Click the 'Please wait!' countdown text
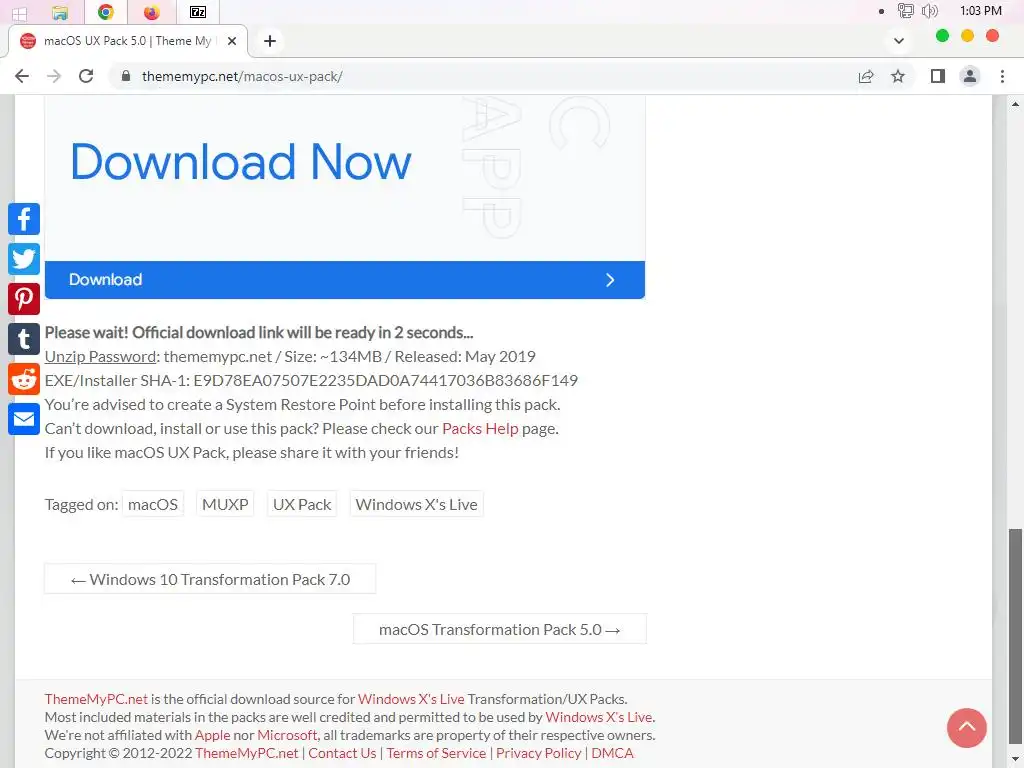This screenshot has width=1024, height=768. (x=259, y=332)
